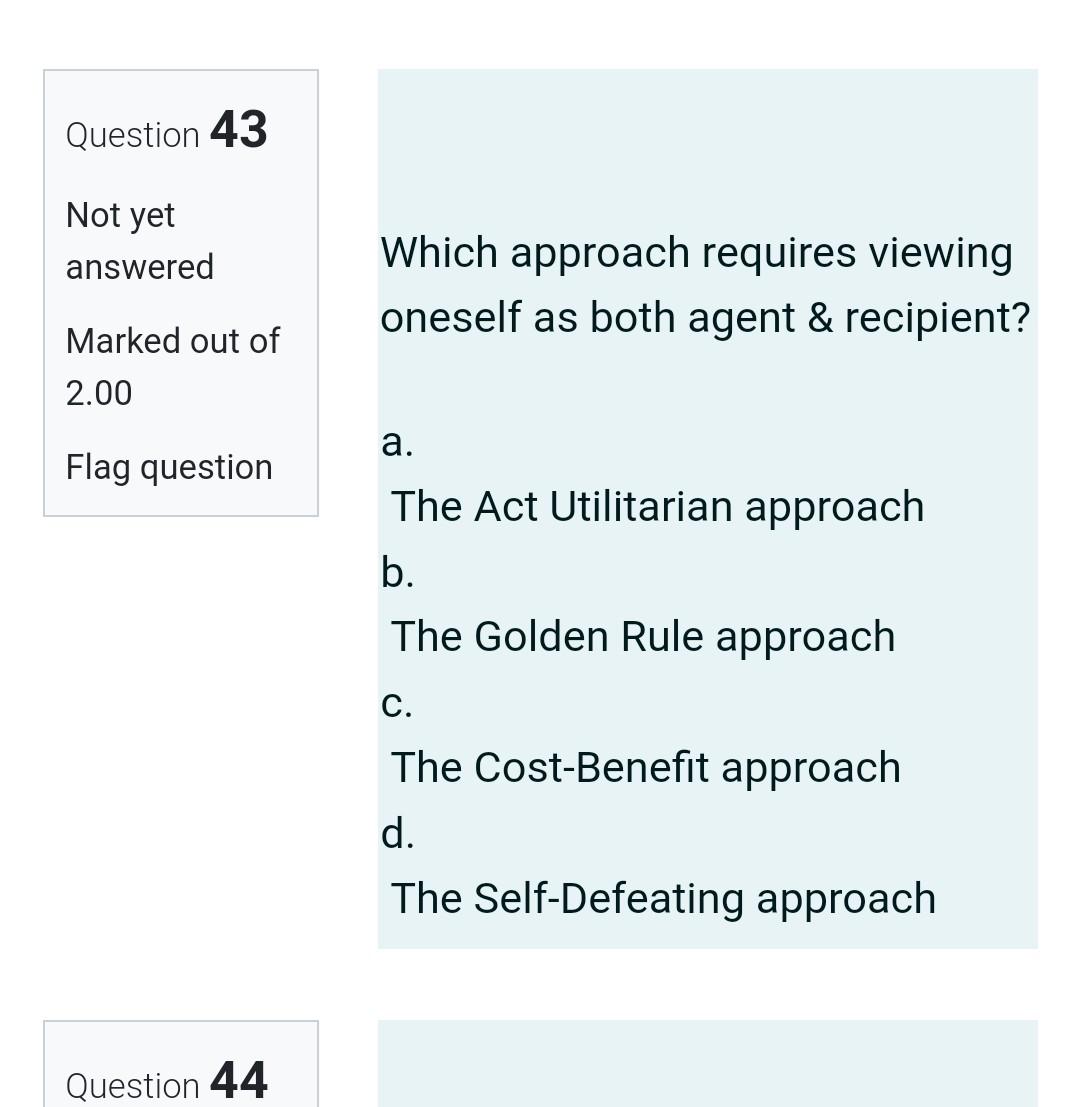Click the 'Flag question' link

click(168, 466)
